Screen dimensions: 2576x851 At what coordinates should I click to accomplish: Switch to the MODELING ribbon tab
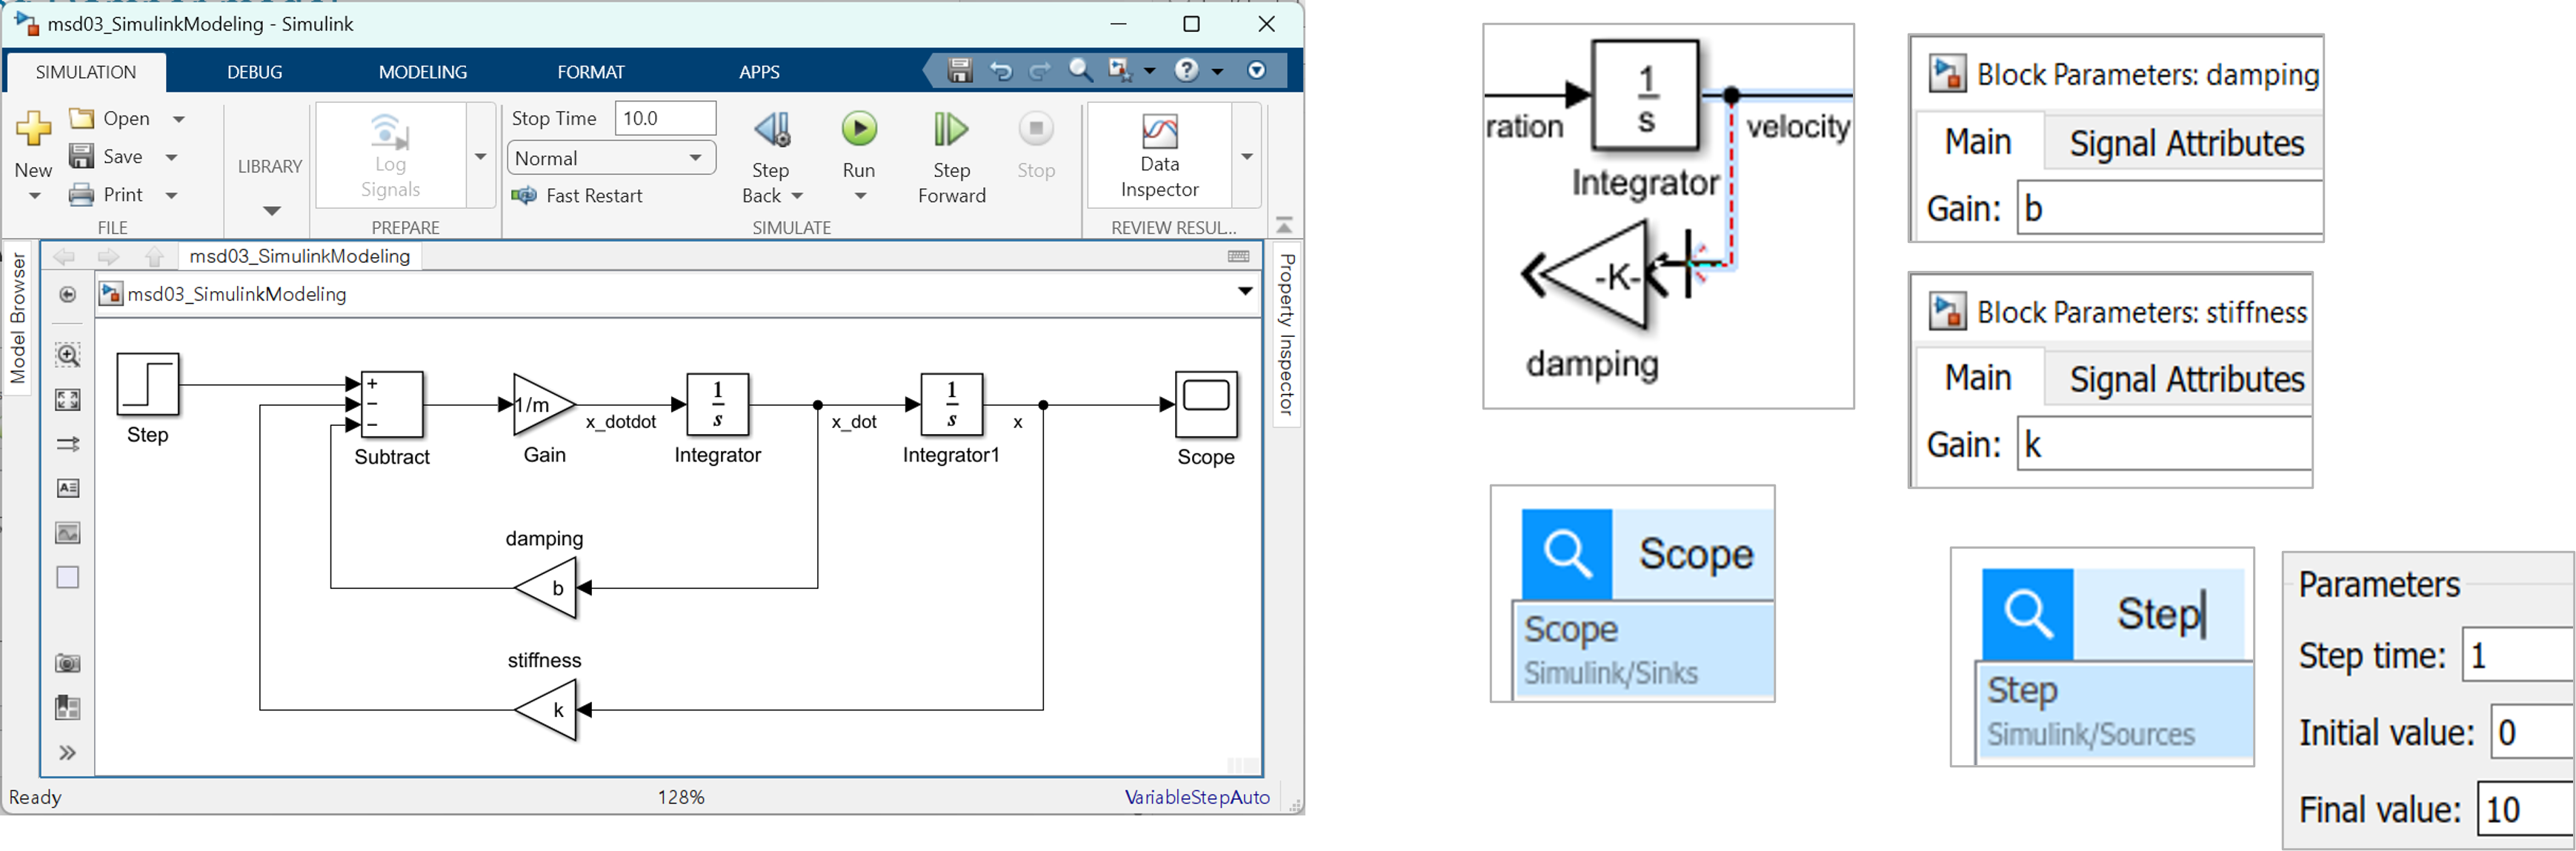pyautogui.click(x=422, y=72)
